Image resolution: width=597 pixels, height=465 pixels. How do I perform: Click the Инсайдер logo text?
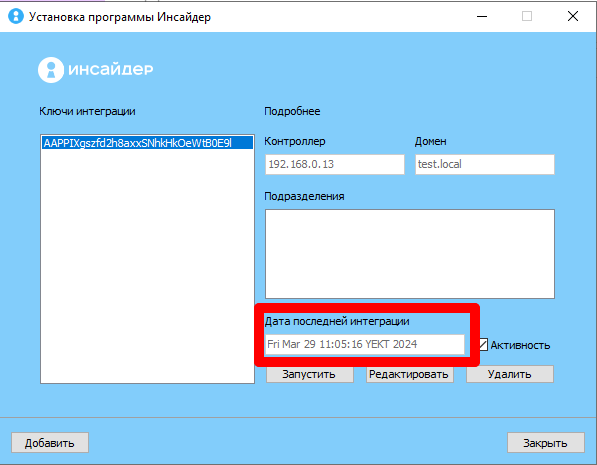pos(110,69)
